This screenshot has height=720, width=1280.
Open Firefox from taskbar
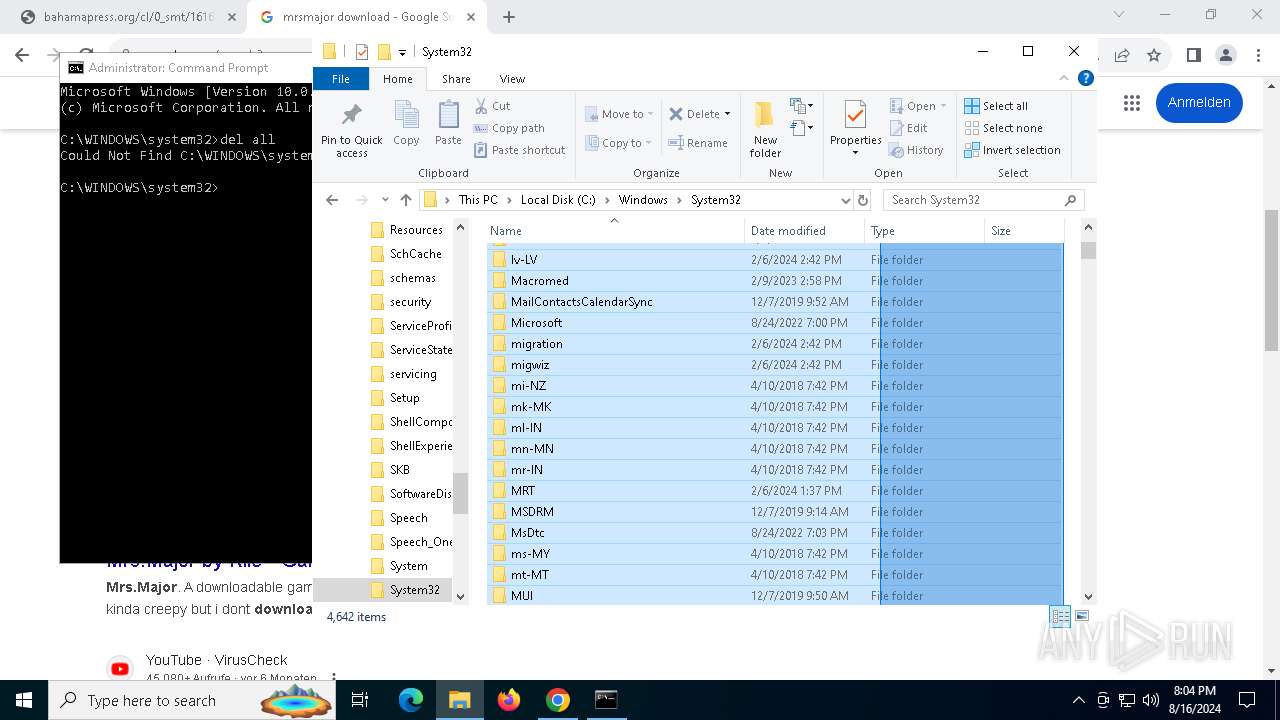pos(509,700)
